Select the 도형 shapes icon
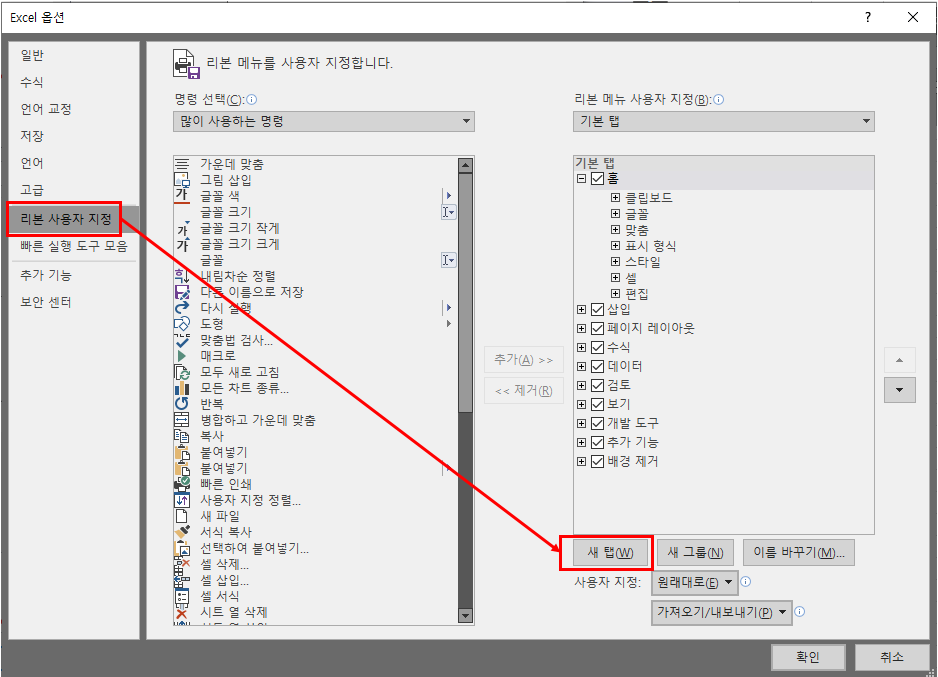Image resolution: width=938 pixels, height=677 pixels. tap(182, 324)
